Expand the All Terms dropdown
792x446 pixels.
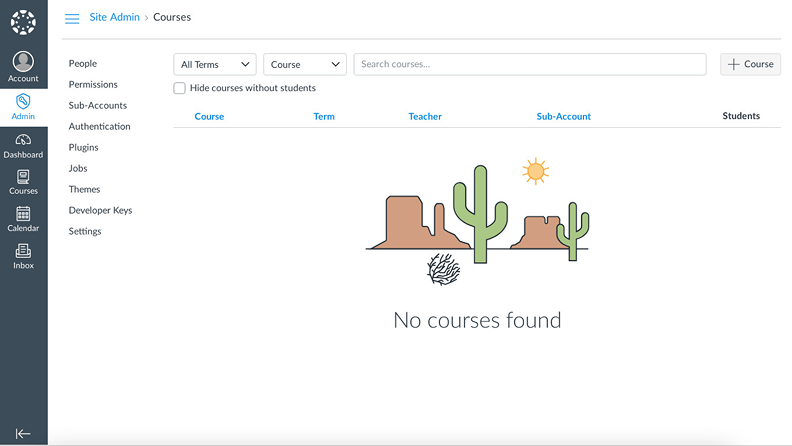tap(215, 64)
